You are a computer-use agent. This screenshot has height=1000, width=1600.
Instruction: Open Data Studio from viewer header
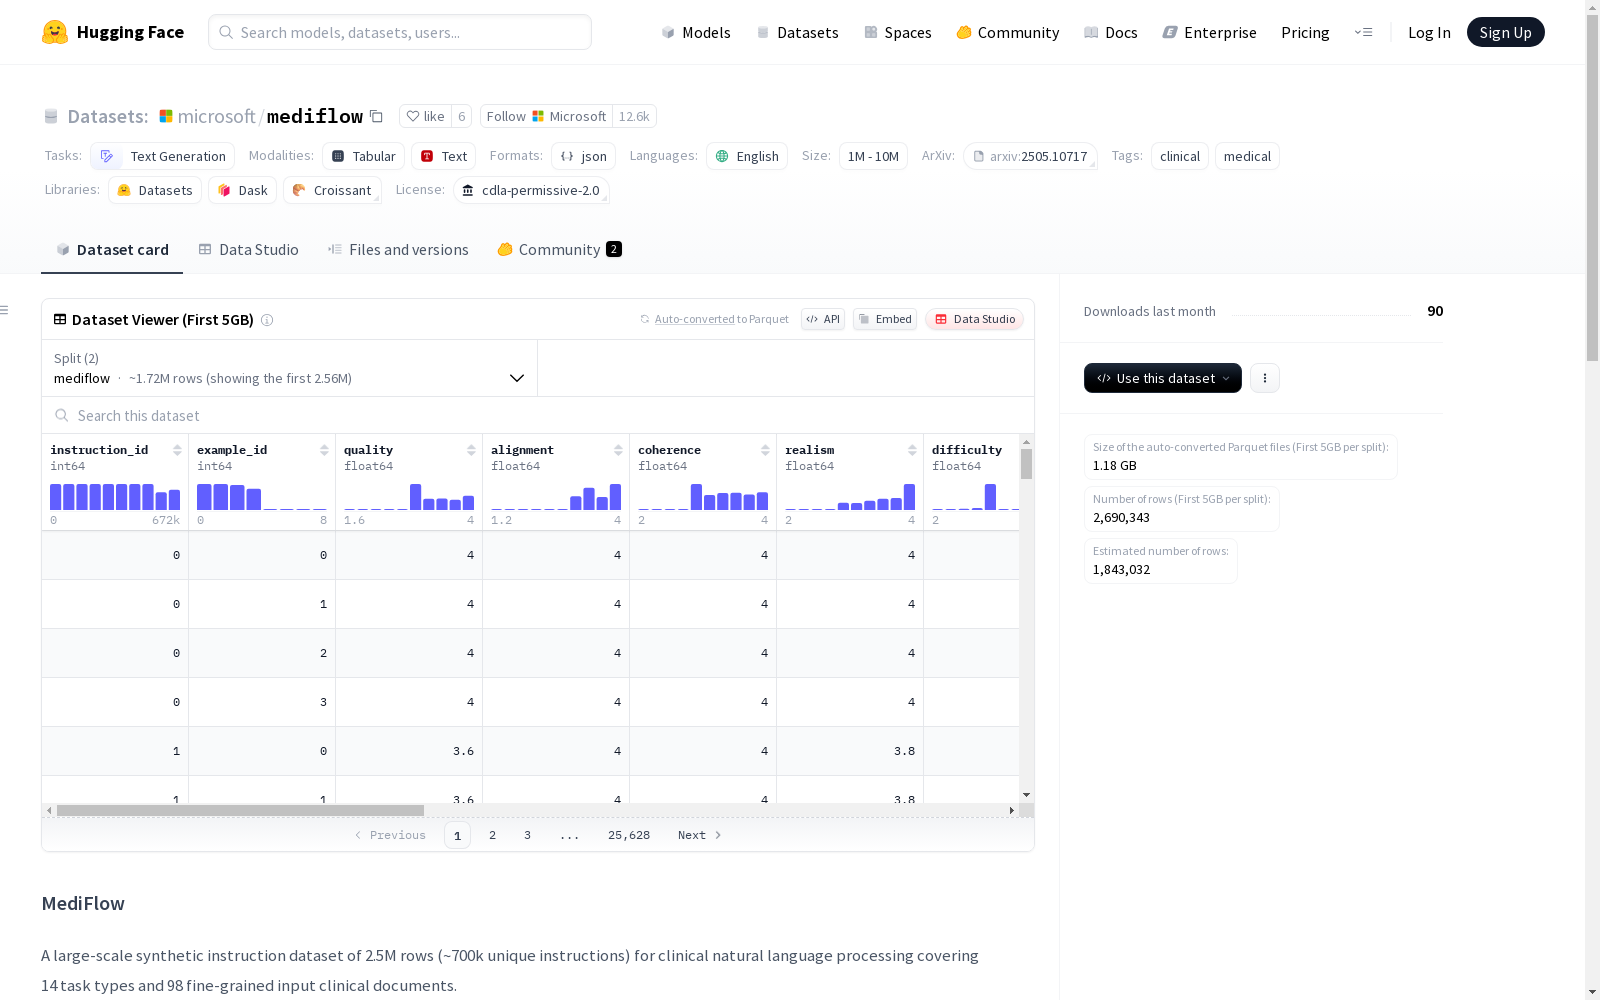pos(975,319)
